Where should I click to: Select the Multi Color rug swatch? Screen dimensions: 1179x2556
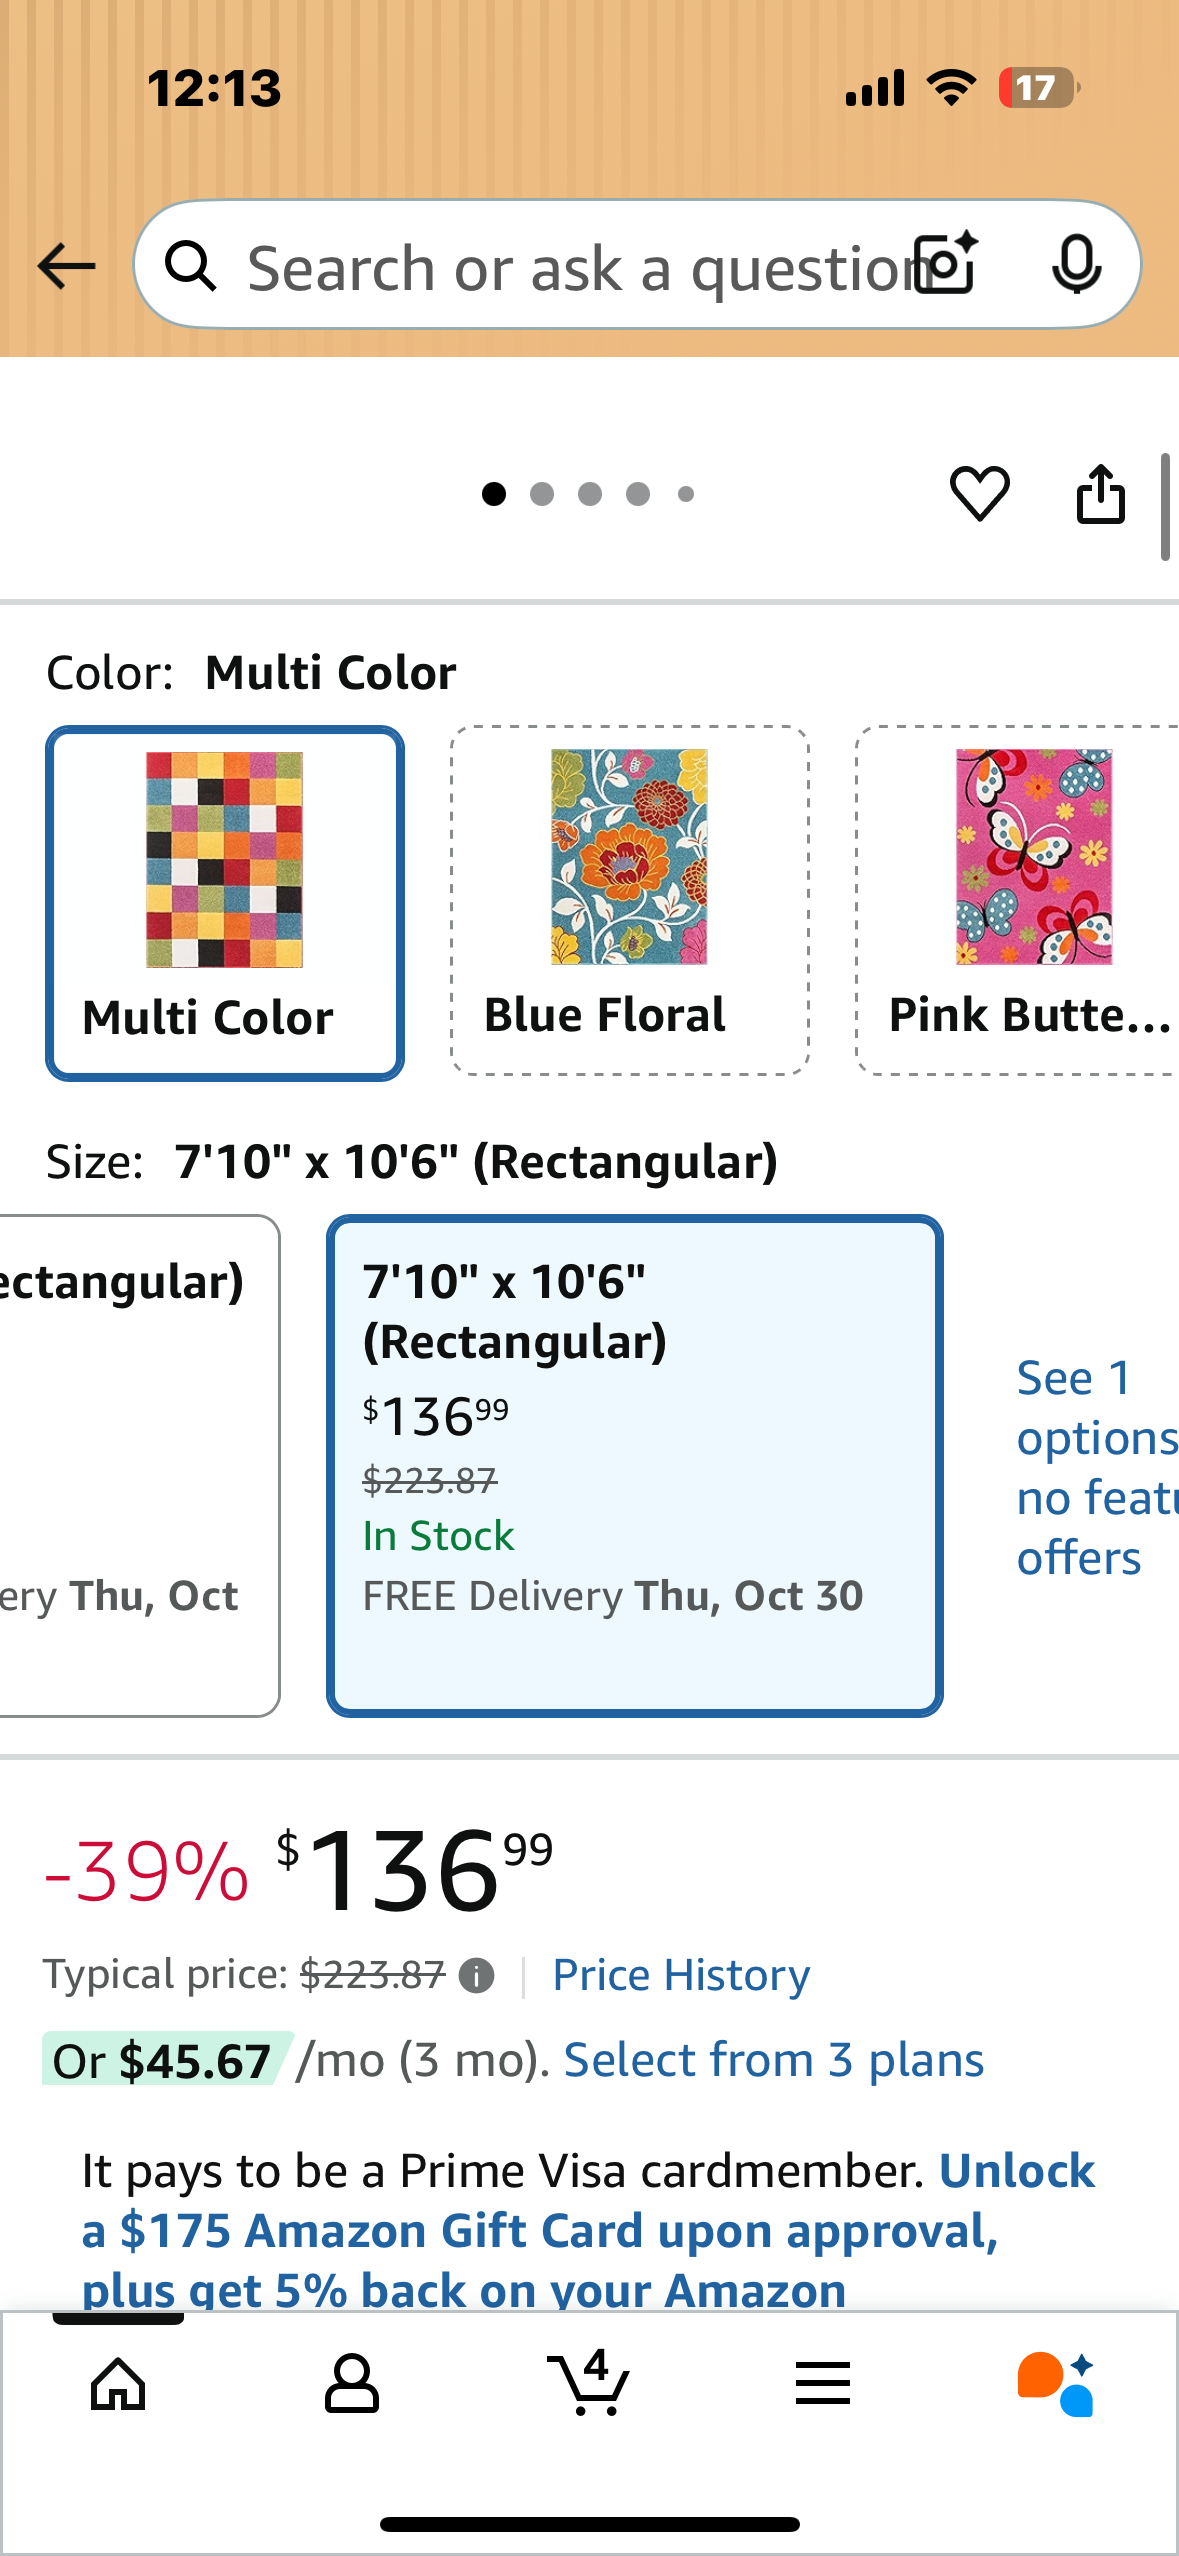click(224, 898)
